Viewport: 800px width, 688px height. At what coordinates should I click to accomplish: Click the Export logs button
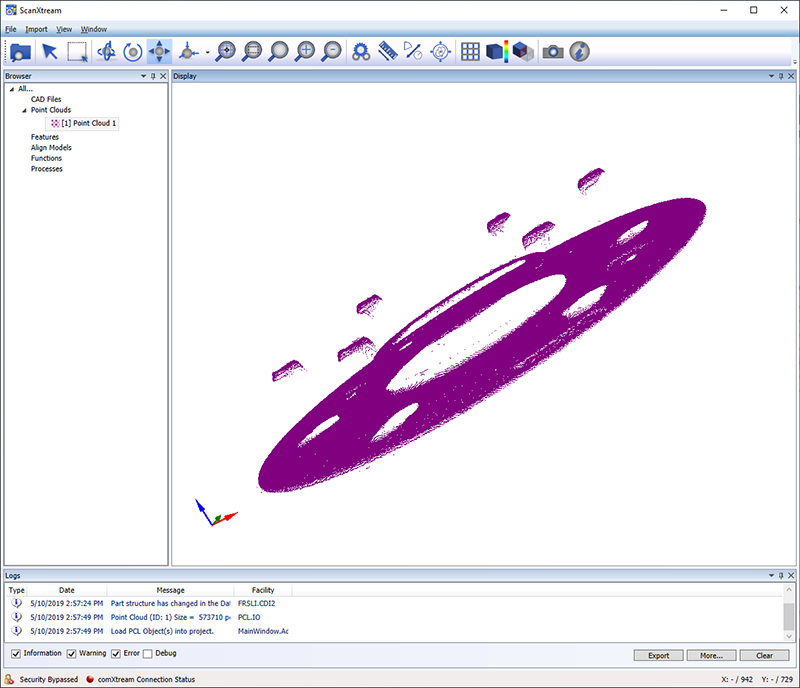click(658, 655)
